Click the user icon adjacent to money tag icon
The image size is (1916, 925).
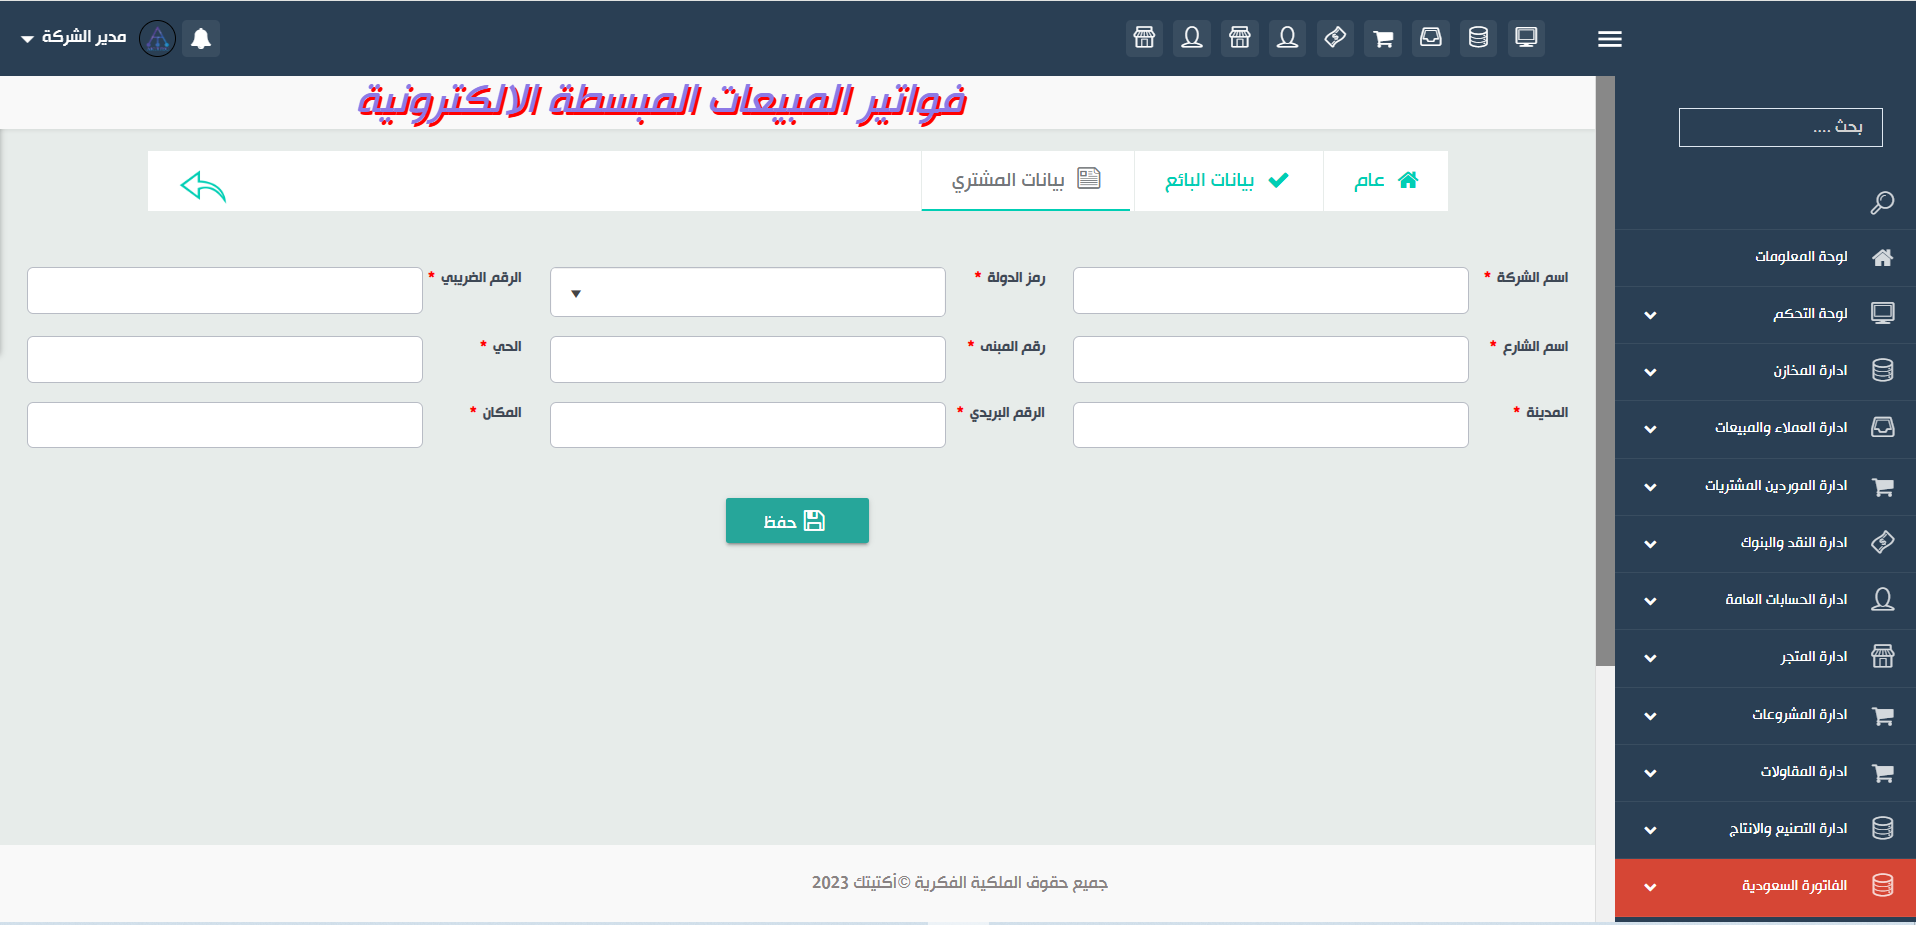1288,38
